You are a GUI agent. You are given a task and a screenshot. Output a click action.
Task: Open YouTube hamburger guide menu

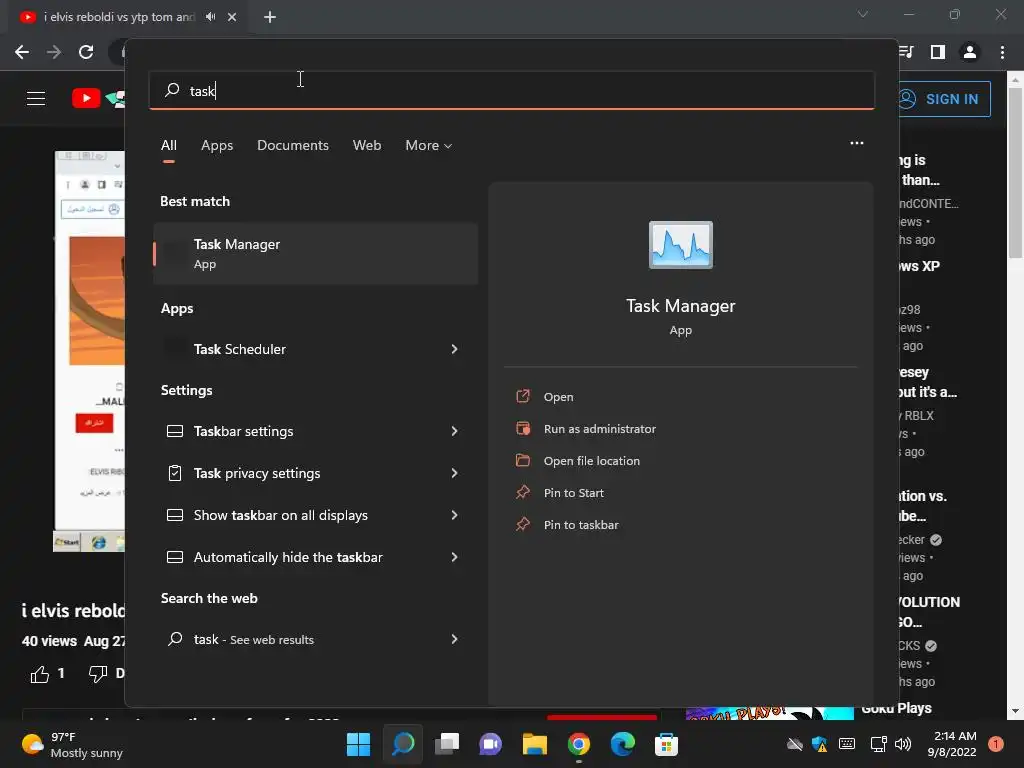pos(36,99)
